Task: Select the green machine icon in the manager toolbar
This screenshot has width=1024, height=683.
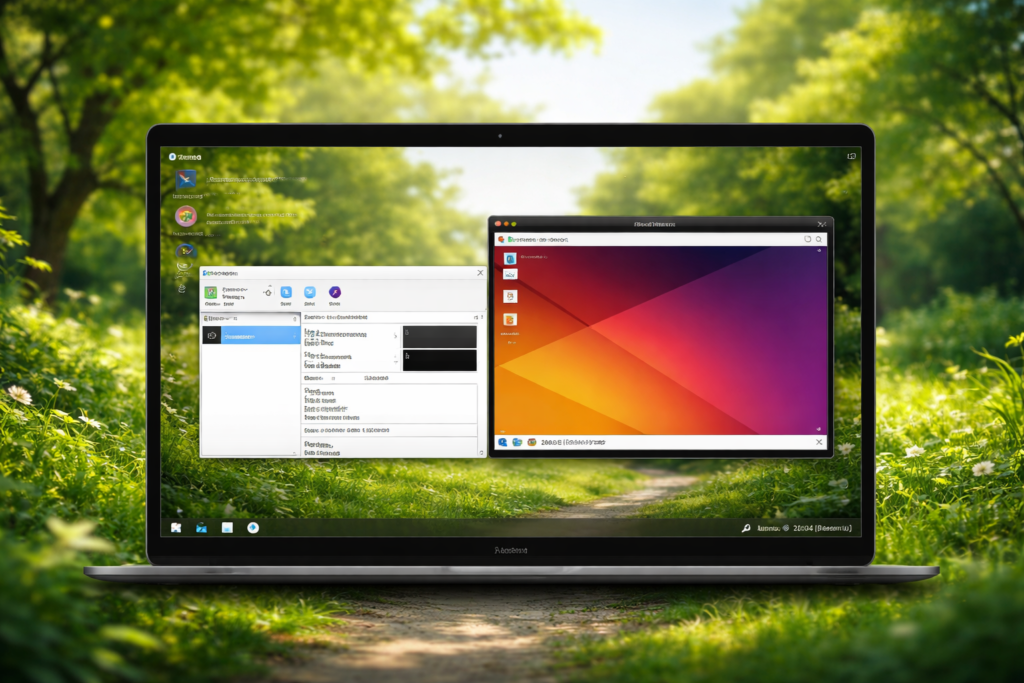Action: pyautogui.click(x=211, y=293)
